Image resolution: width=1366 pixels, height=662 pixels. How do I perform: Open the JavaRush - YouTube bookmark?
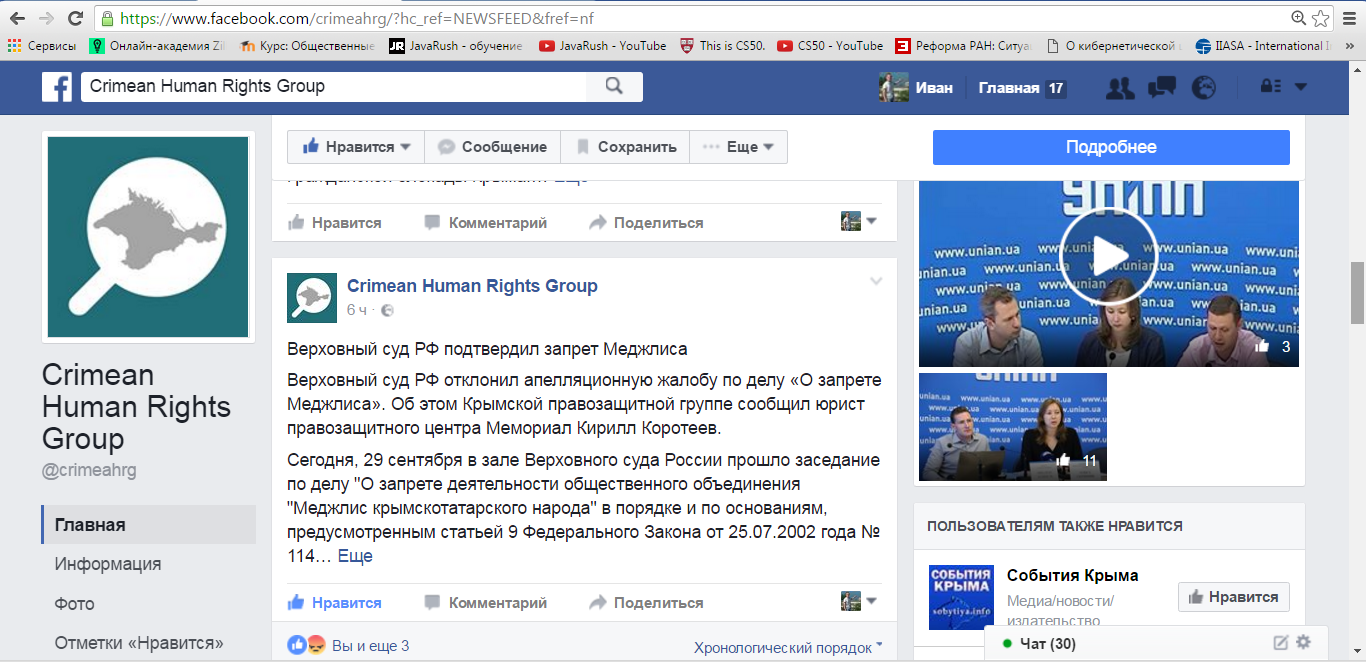[x=602, y=46]
